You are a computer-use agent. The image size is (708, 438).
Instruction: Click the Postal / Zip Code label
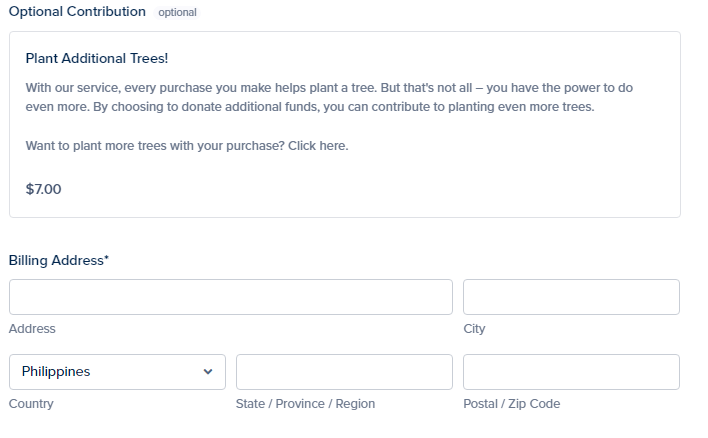tap(511, 404)
